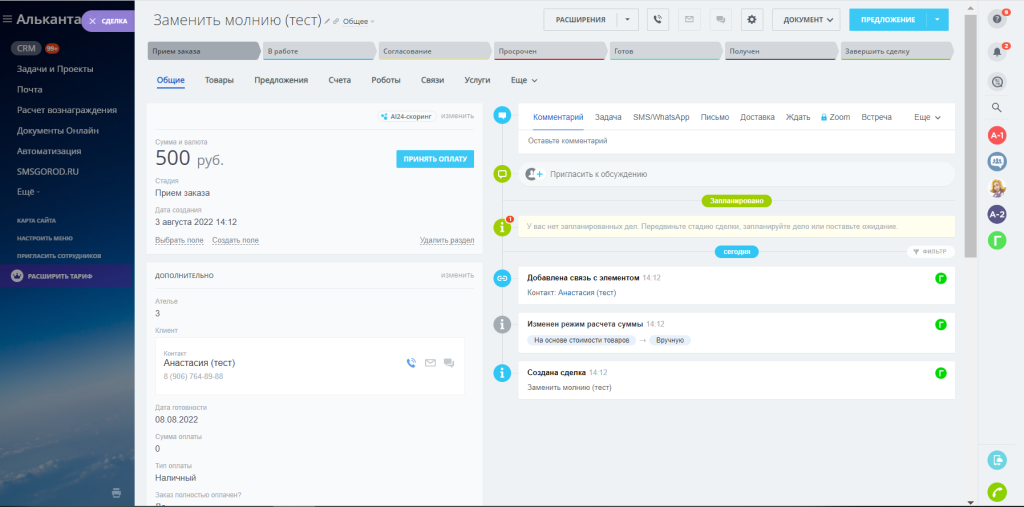
Task: Set deal stage to 'Готов'
Action: click(x=666, y=51)
